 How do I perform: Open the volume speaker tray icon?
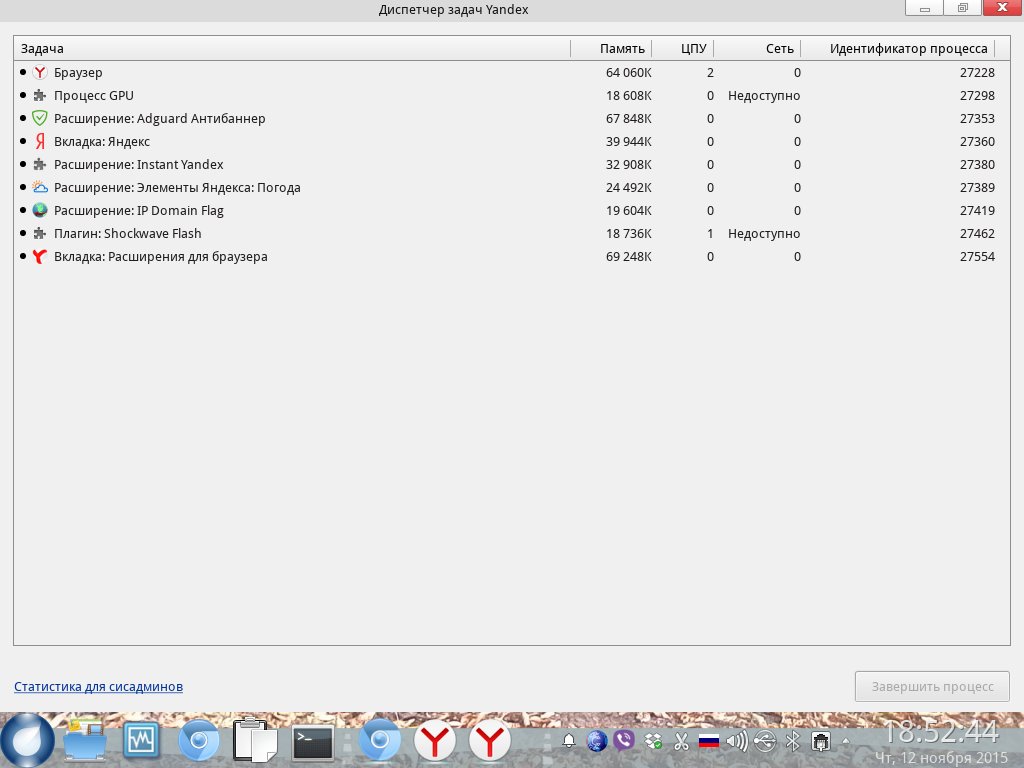737,741
